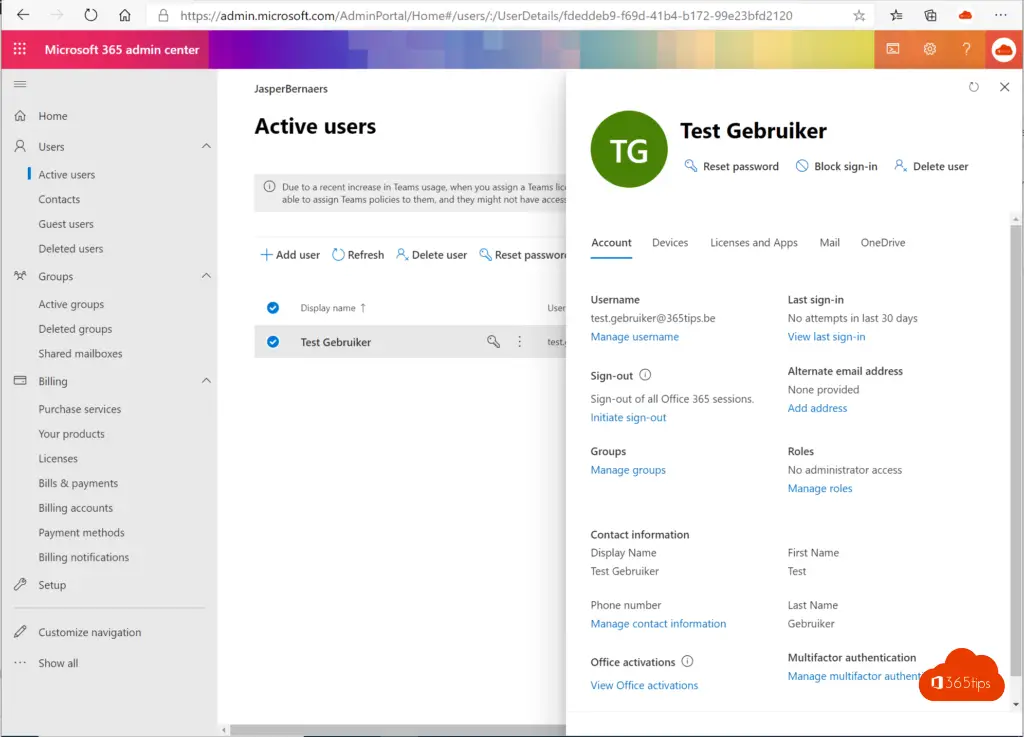
Task: Open the help question mark icon
Action: click(x=966, y=50)
